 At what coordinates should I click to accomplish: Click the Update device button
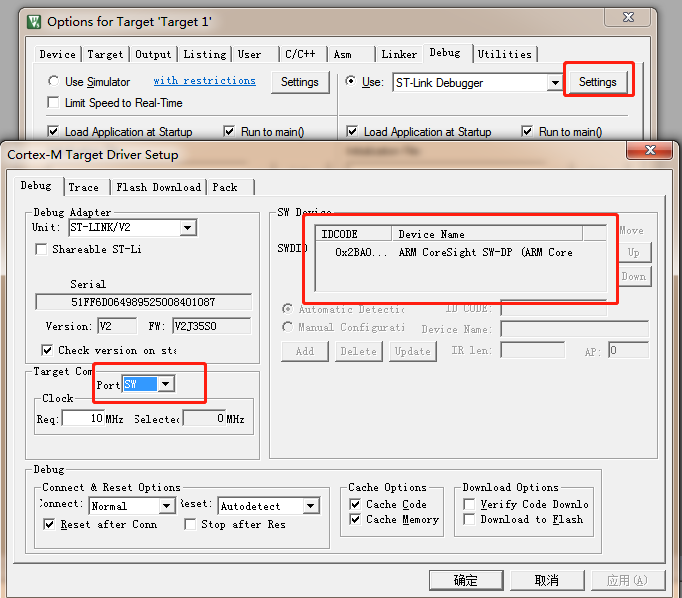click(x=413, y=351)
